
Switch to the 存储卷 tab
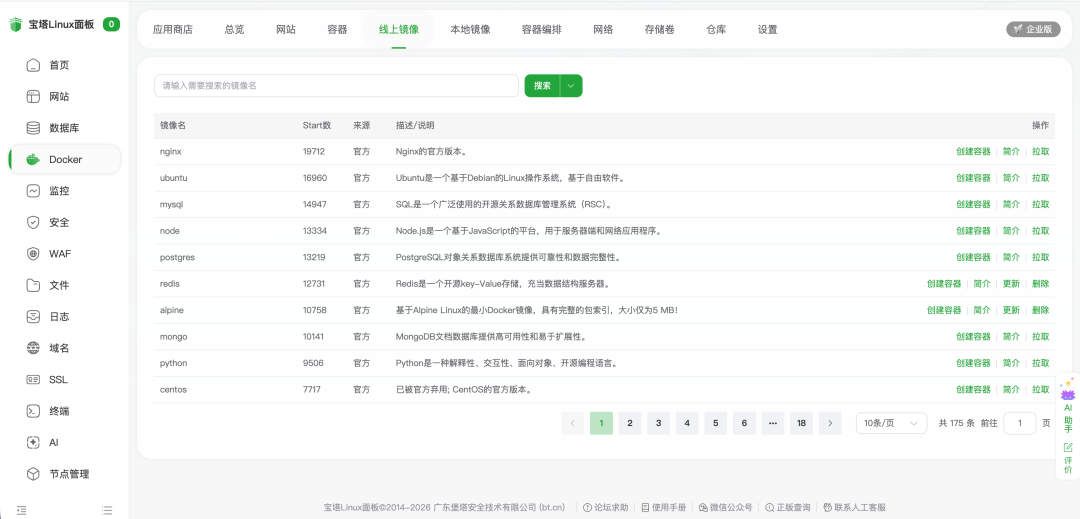pos(659,30)
